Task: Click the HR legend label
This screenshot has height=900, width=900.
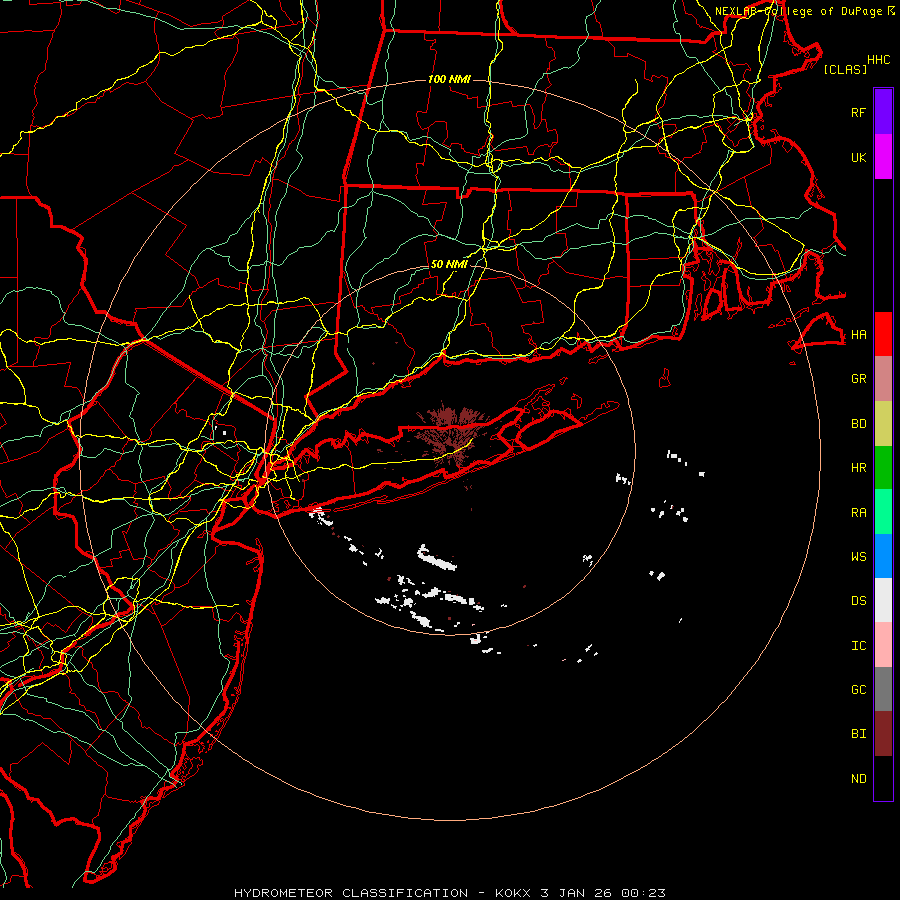Action: [858, 468]
